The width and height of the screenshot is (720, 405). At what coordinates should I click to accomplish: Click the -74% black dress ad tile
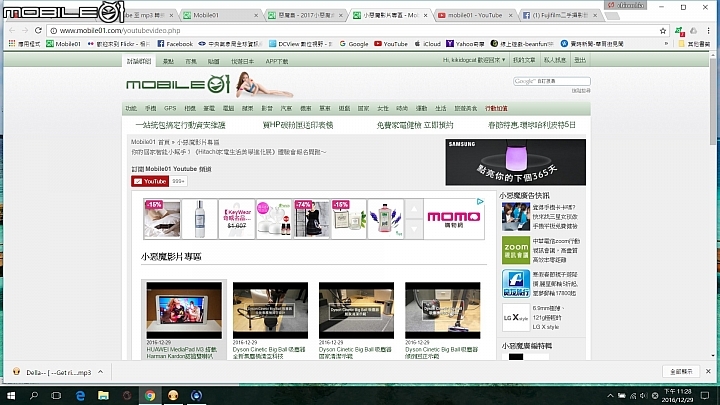tap(311, 219)
